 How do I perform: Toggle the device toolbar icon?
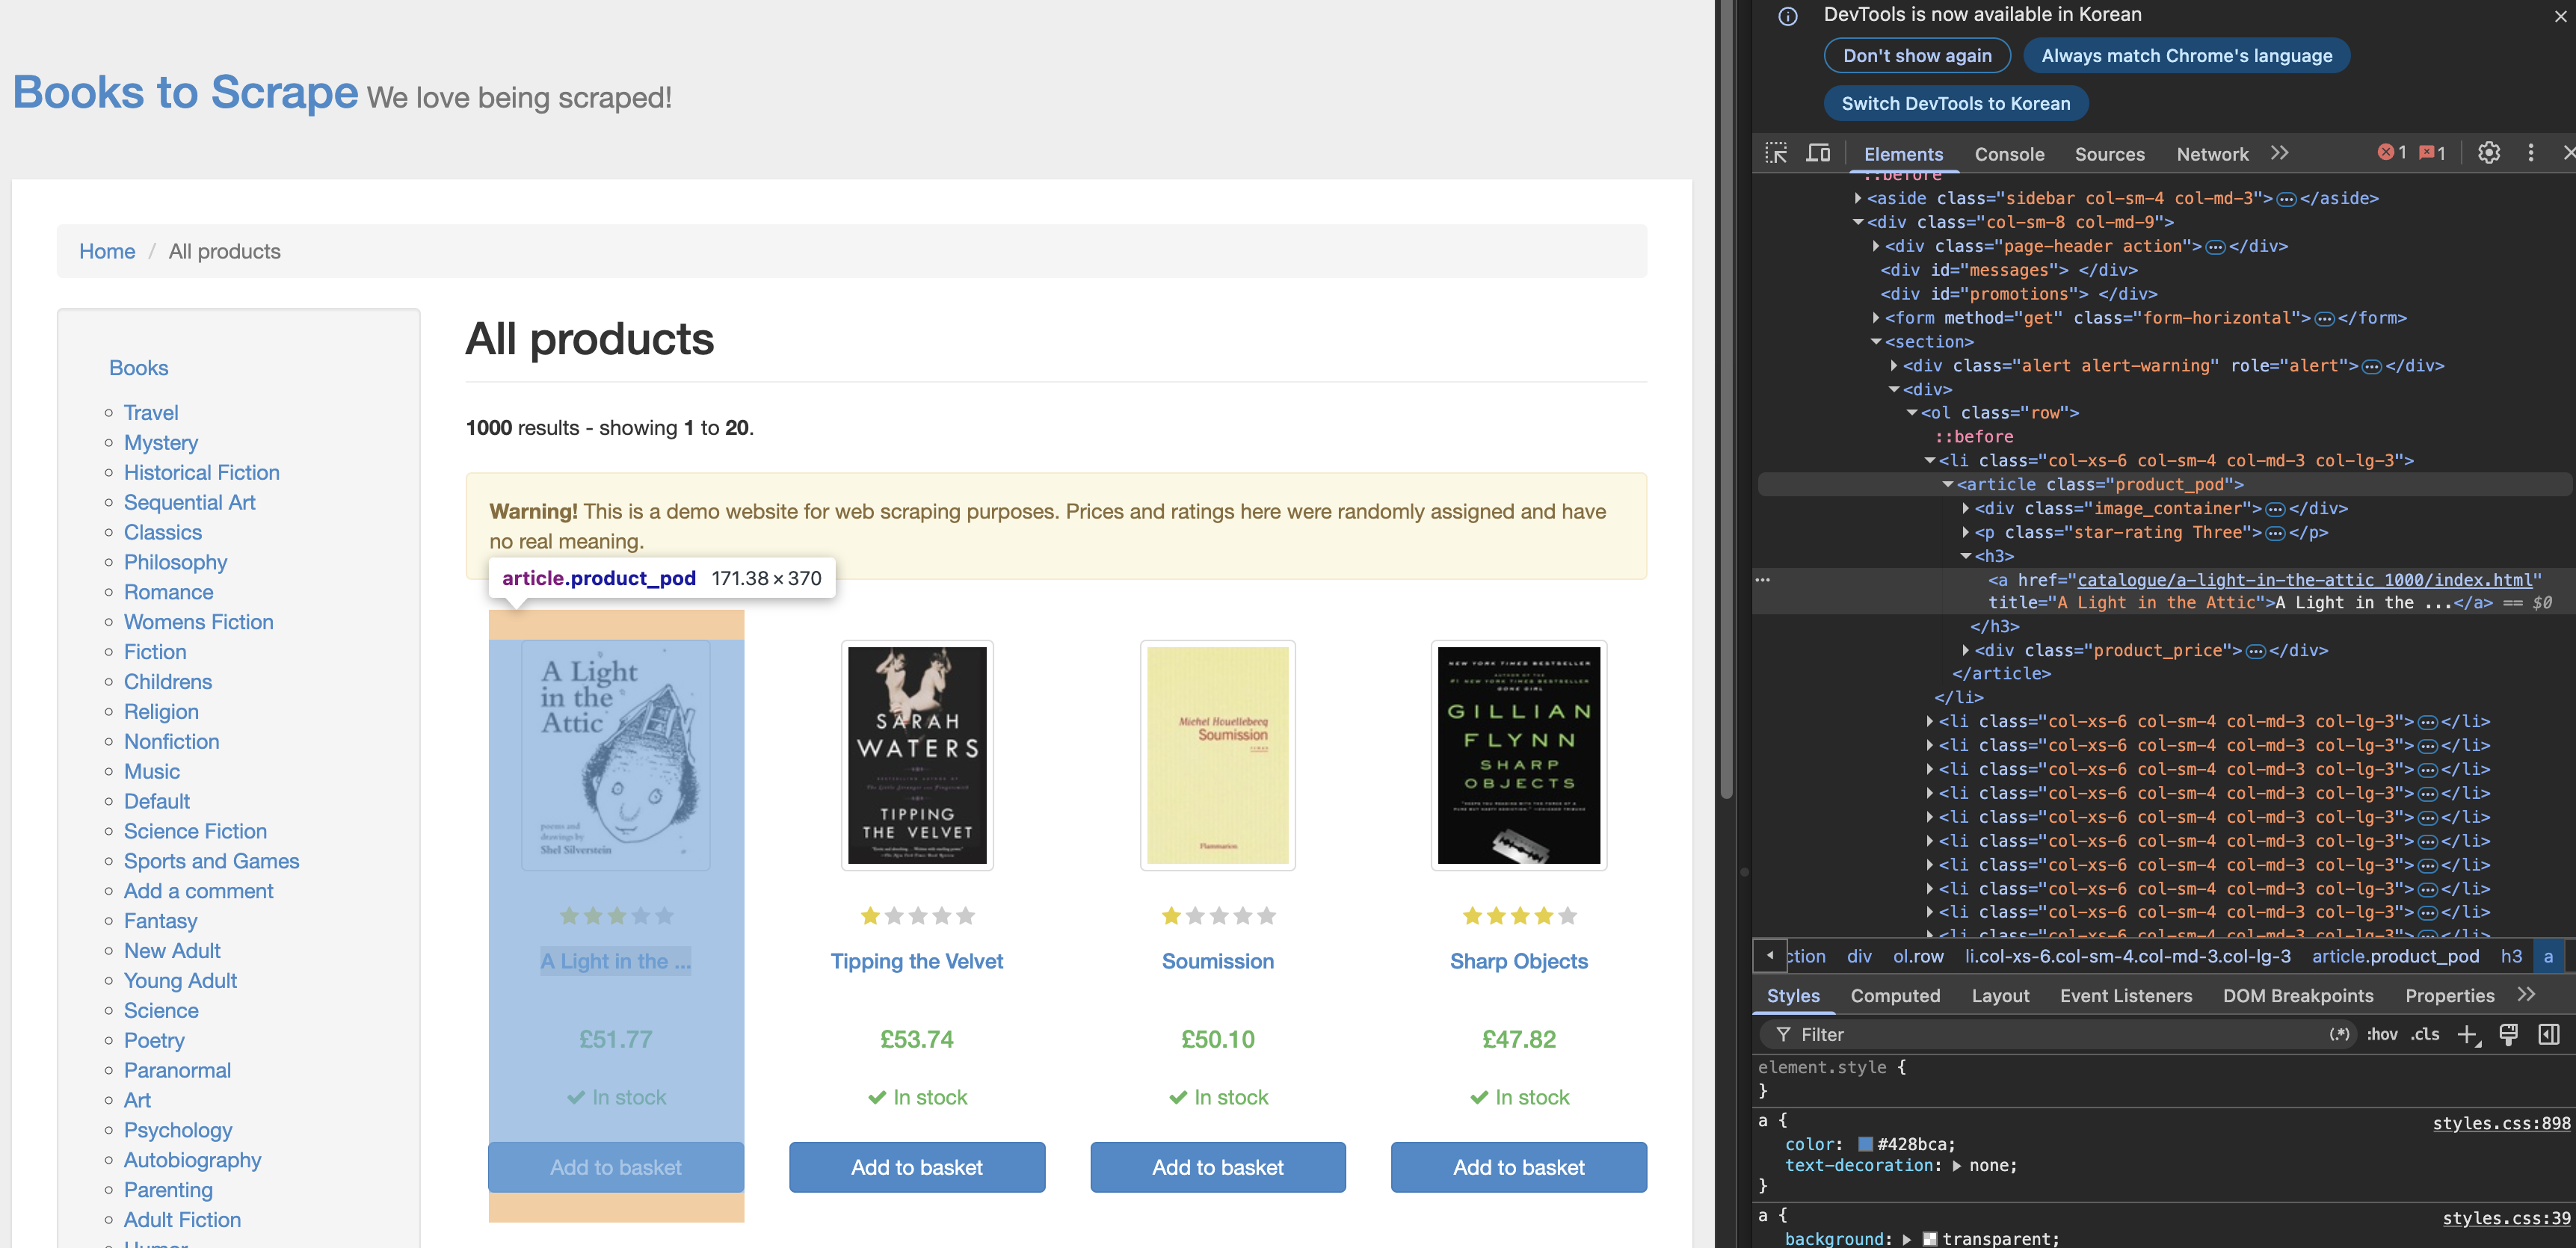[1818, 153]
